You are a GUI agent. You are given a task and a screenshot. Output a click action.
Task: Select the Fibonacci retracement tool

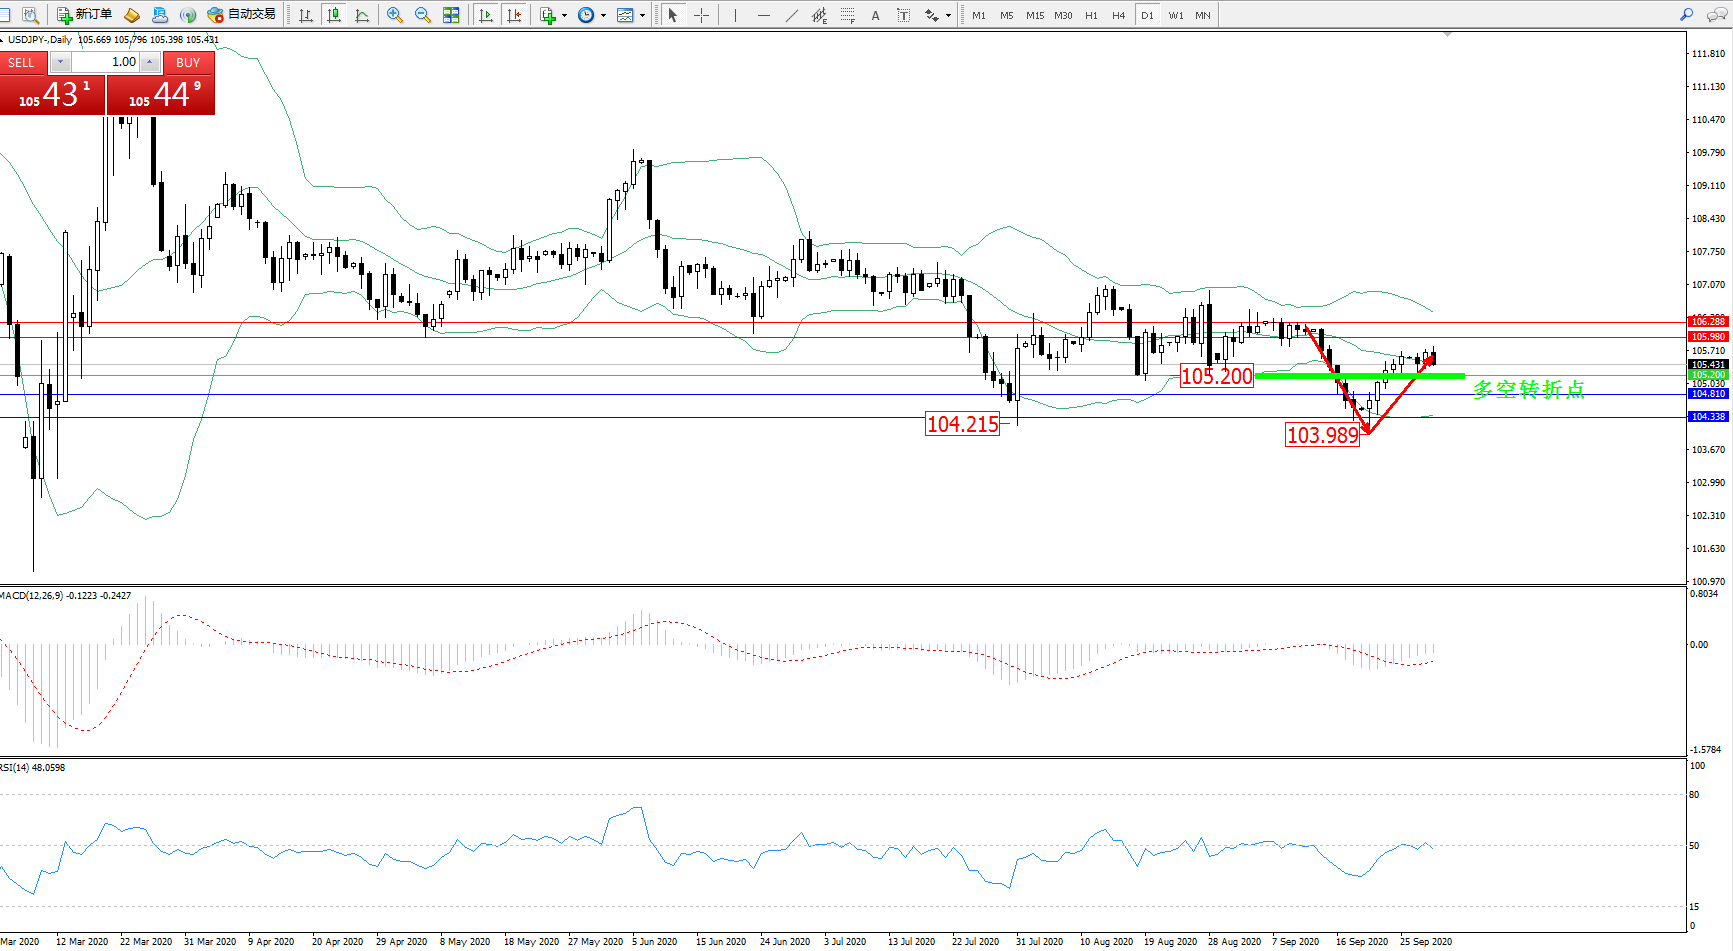coord(847,15)
